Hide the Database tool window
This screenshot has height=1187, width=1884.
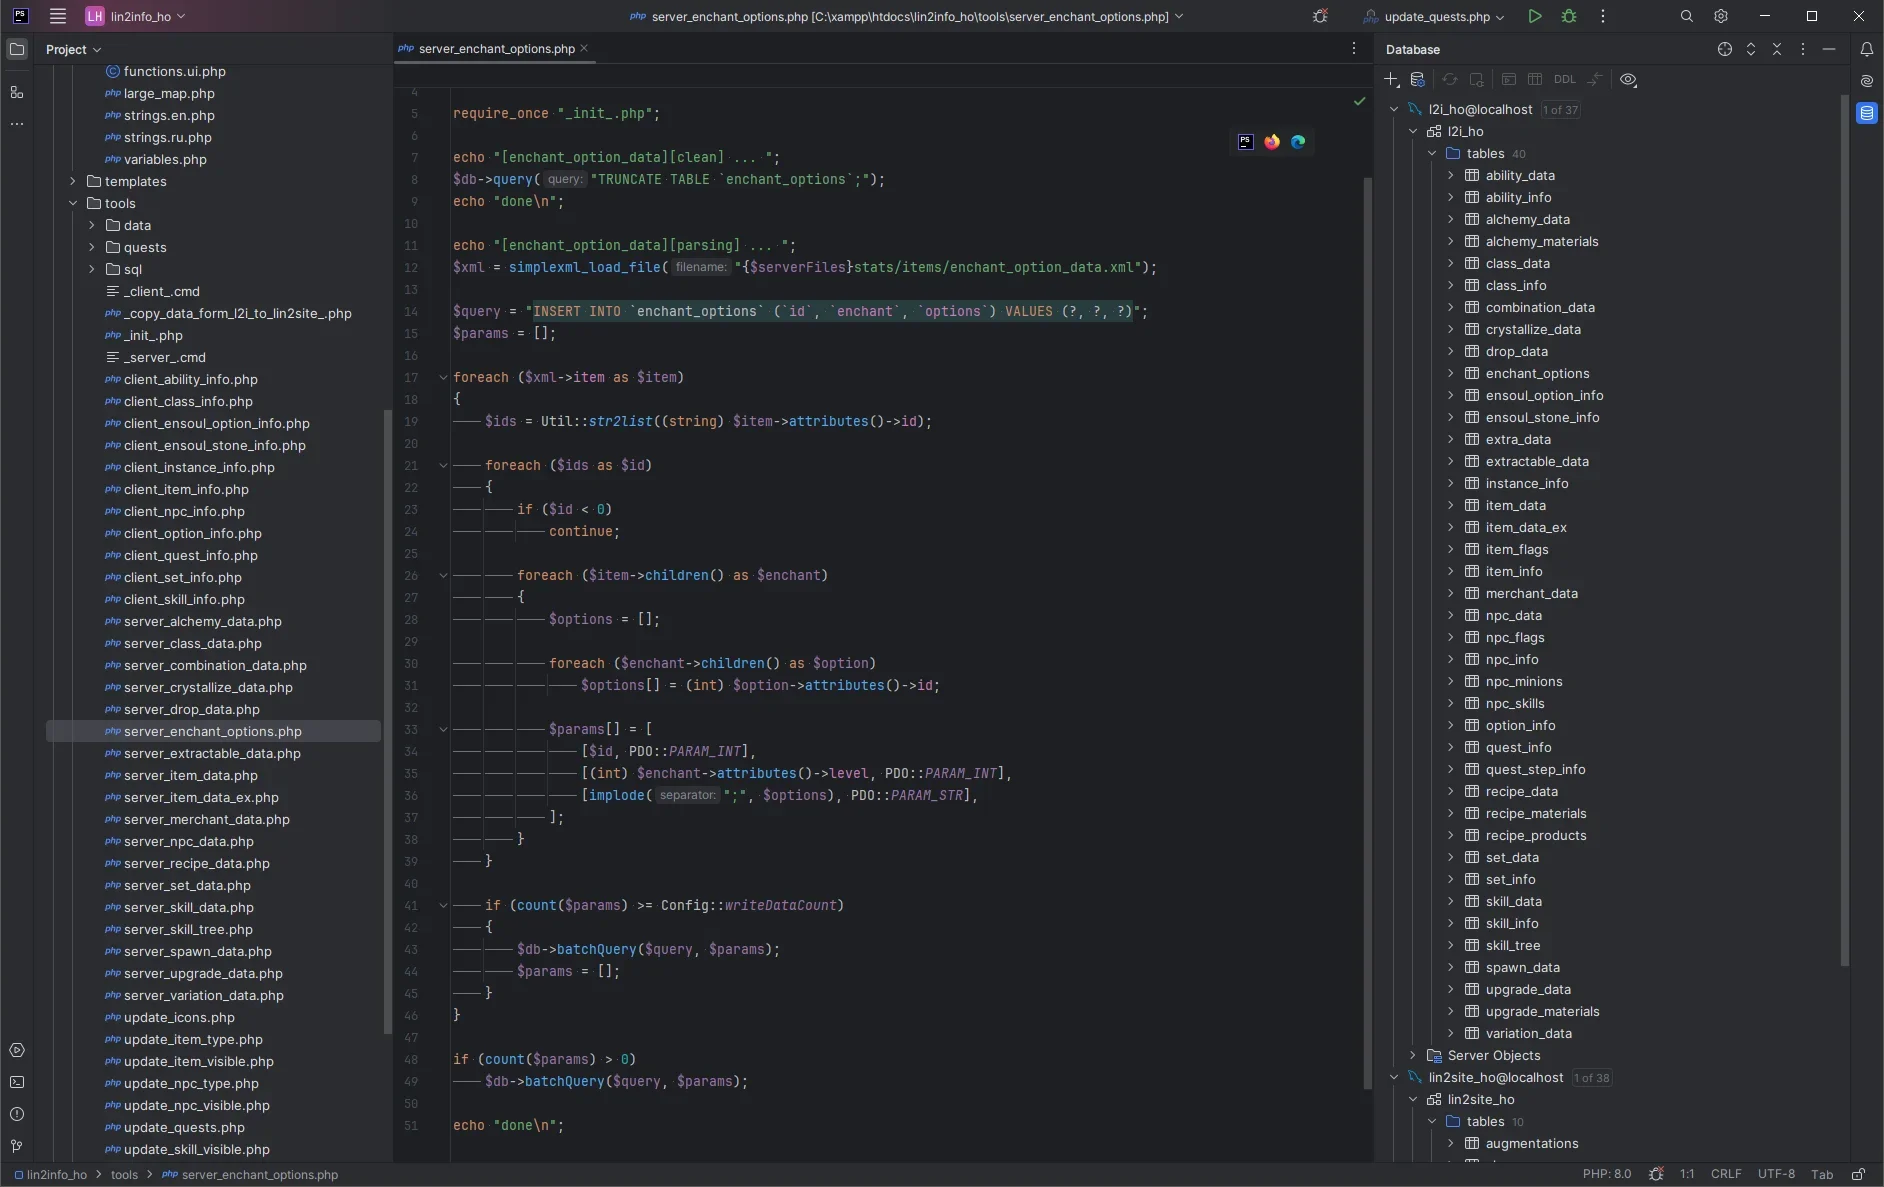[1829, 49]
